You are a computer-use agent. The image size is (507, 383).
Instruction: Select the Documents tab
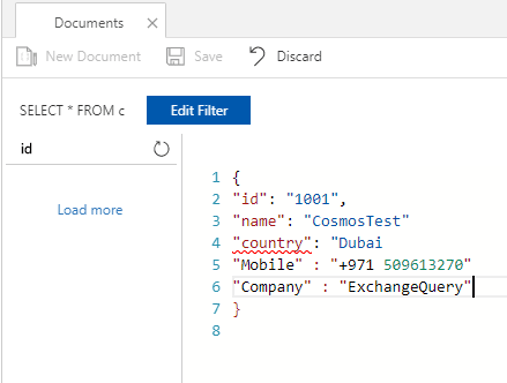click(89, 23)
